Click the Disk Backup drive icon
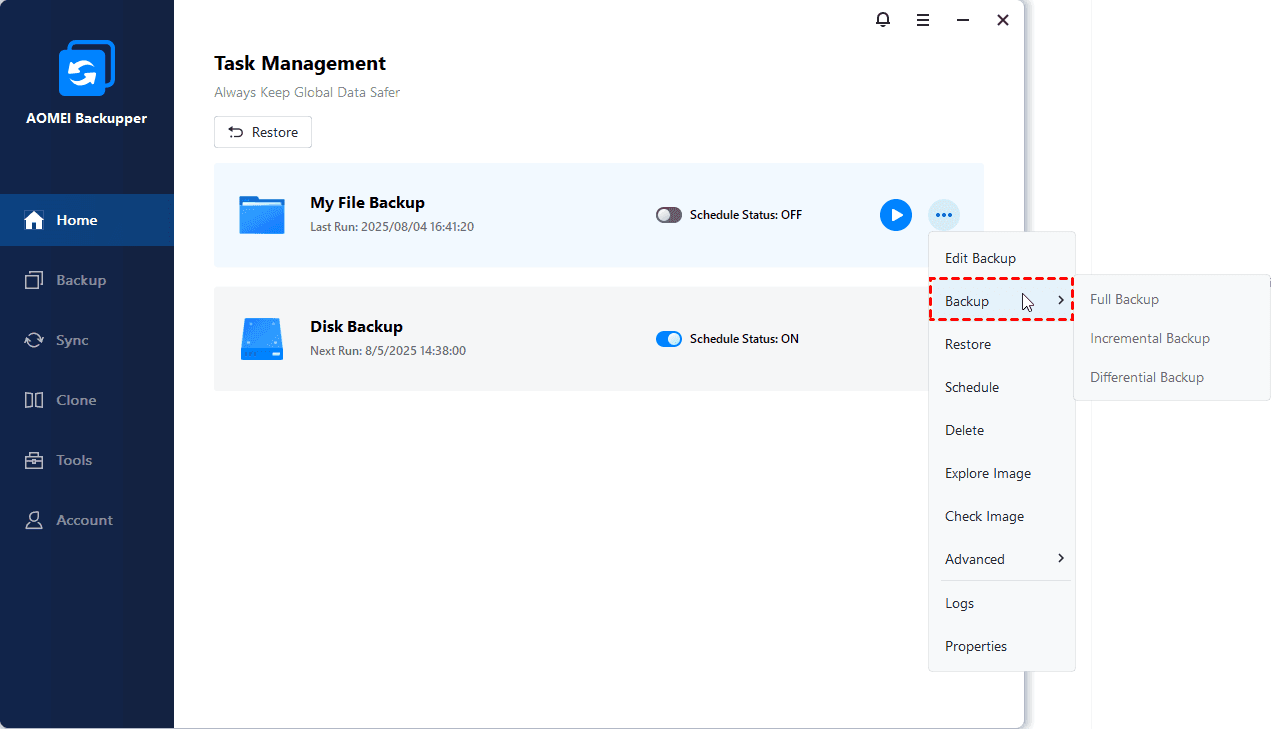 [262, 339]
